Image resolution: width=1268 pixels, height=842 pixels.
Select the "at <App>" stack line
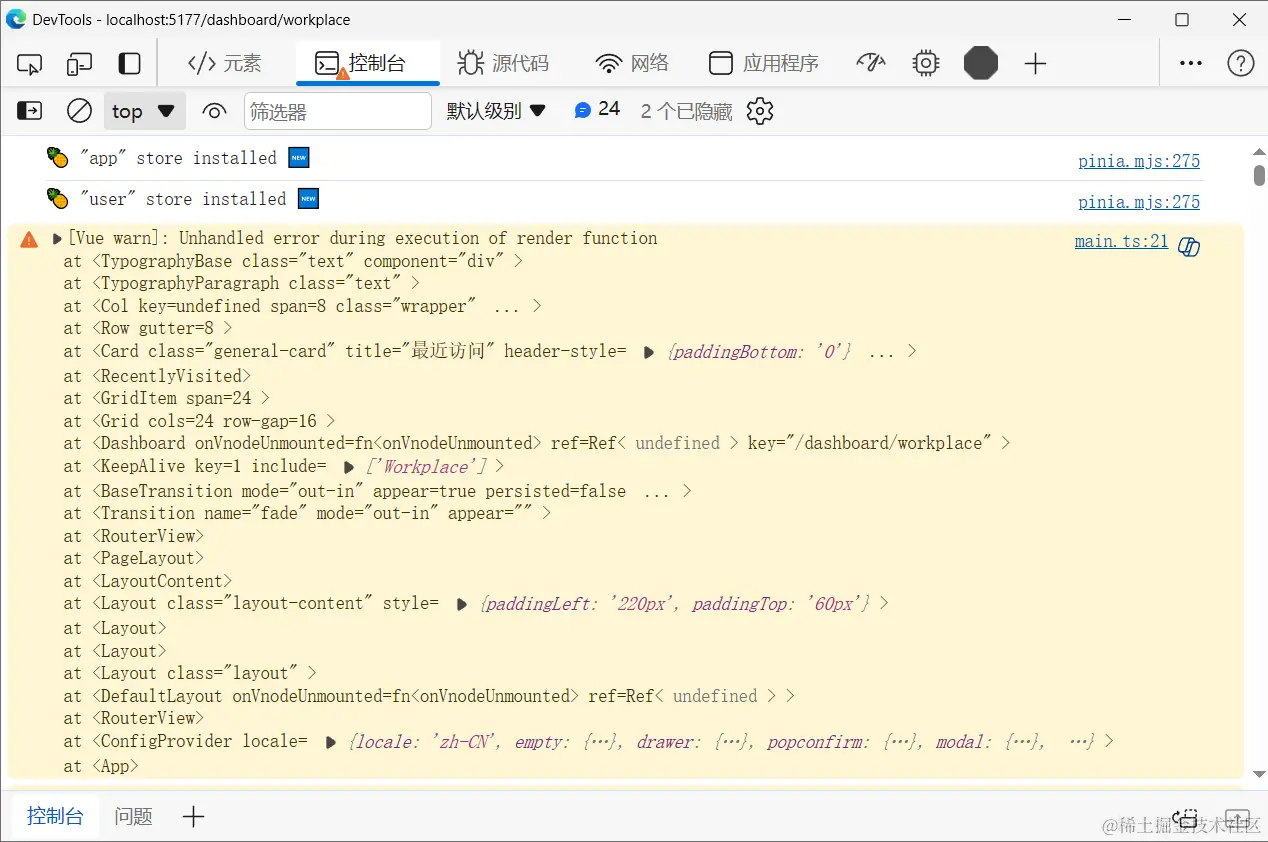(x=101, y=766)
